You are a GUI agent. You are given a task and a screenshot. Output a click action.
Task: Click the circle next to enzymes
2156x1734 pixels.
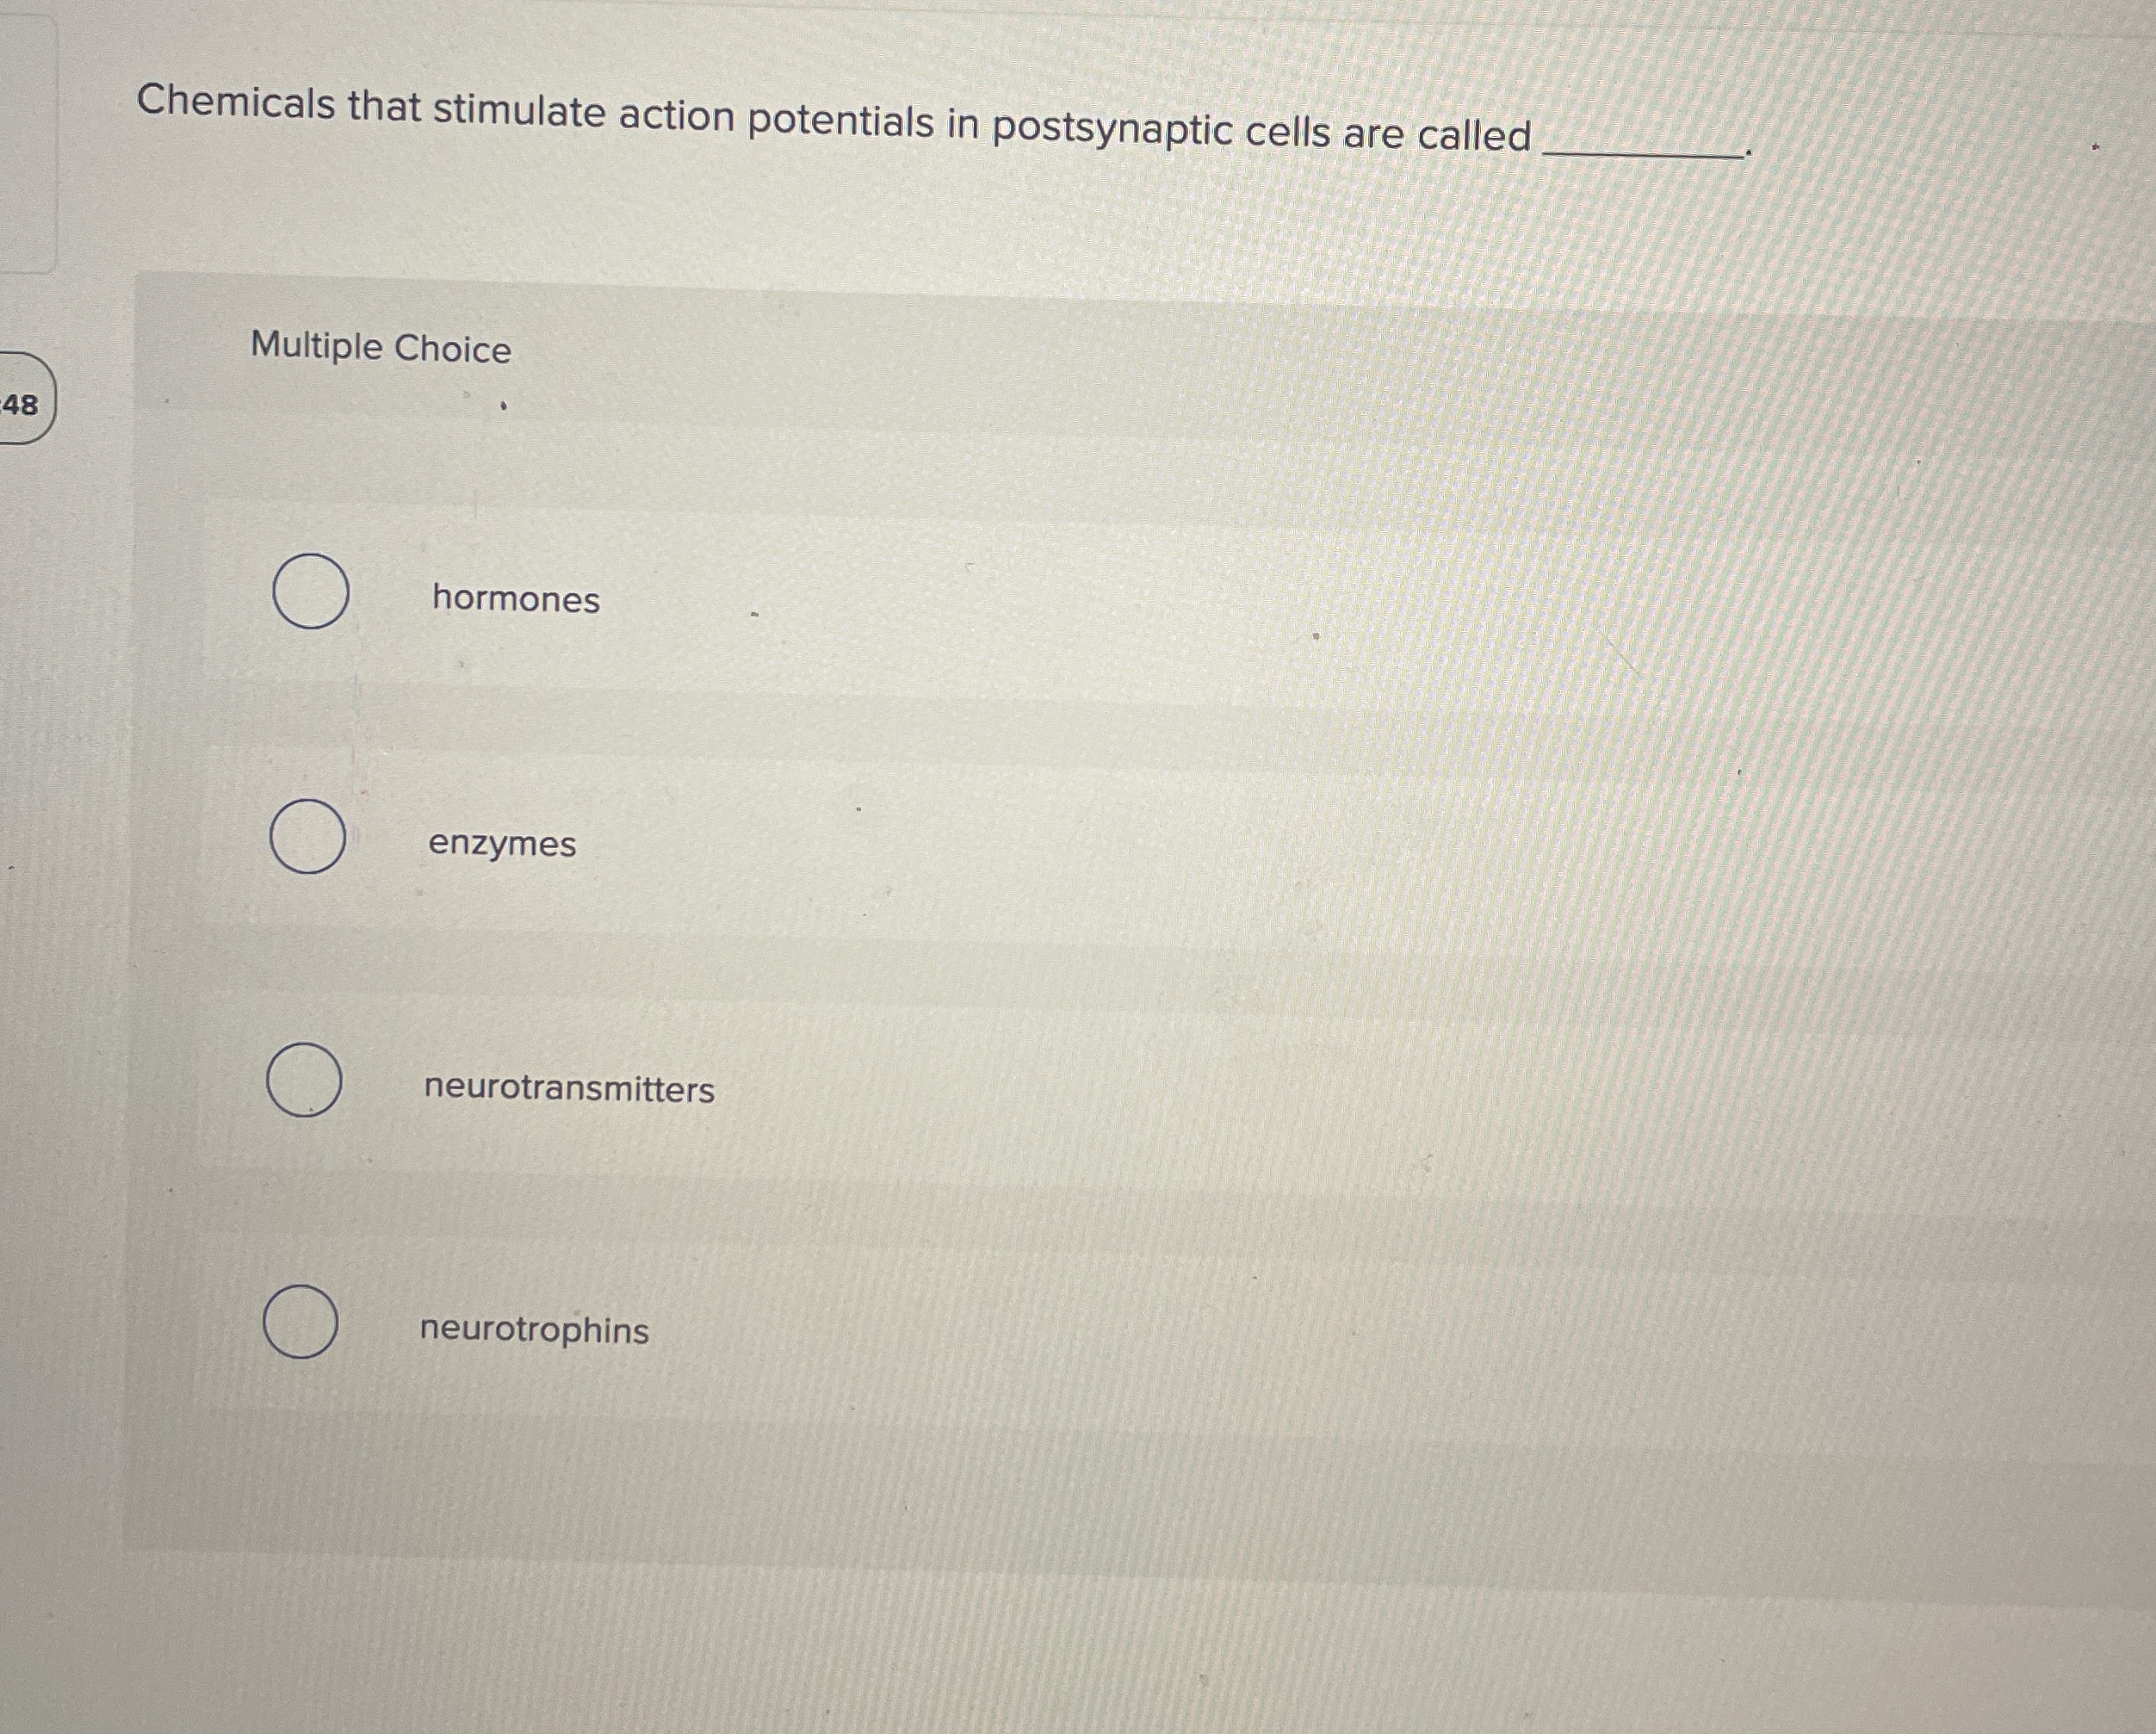[x=310, y=835]
